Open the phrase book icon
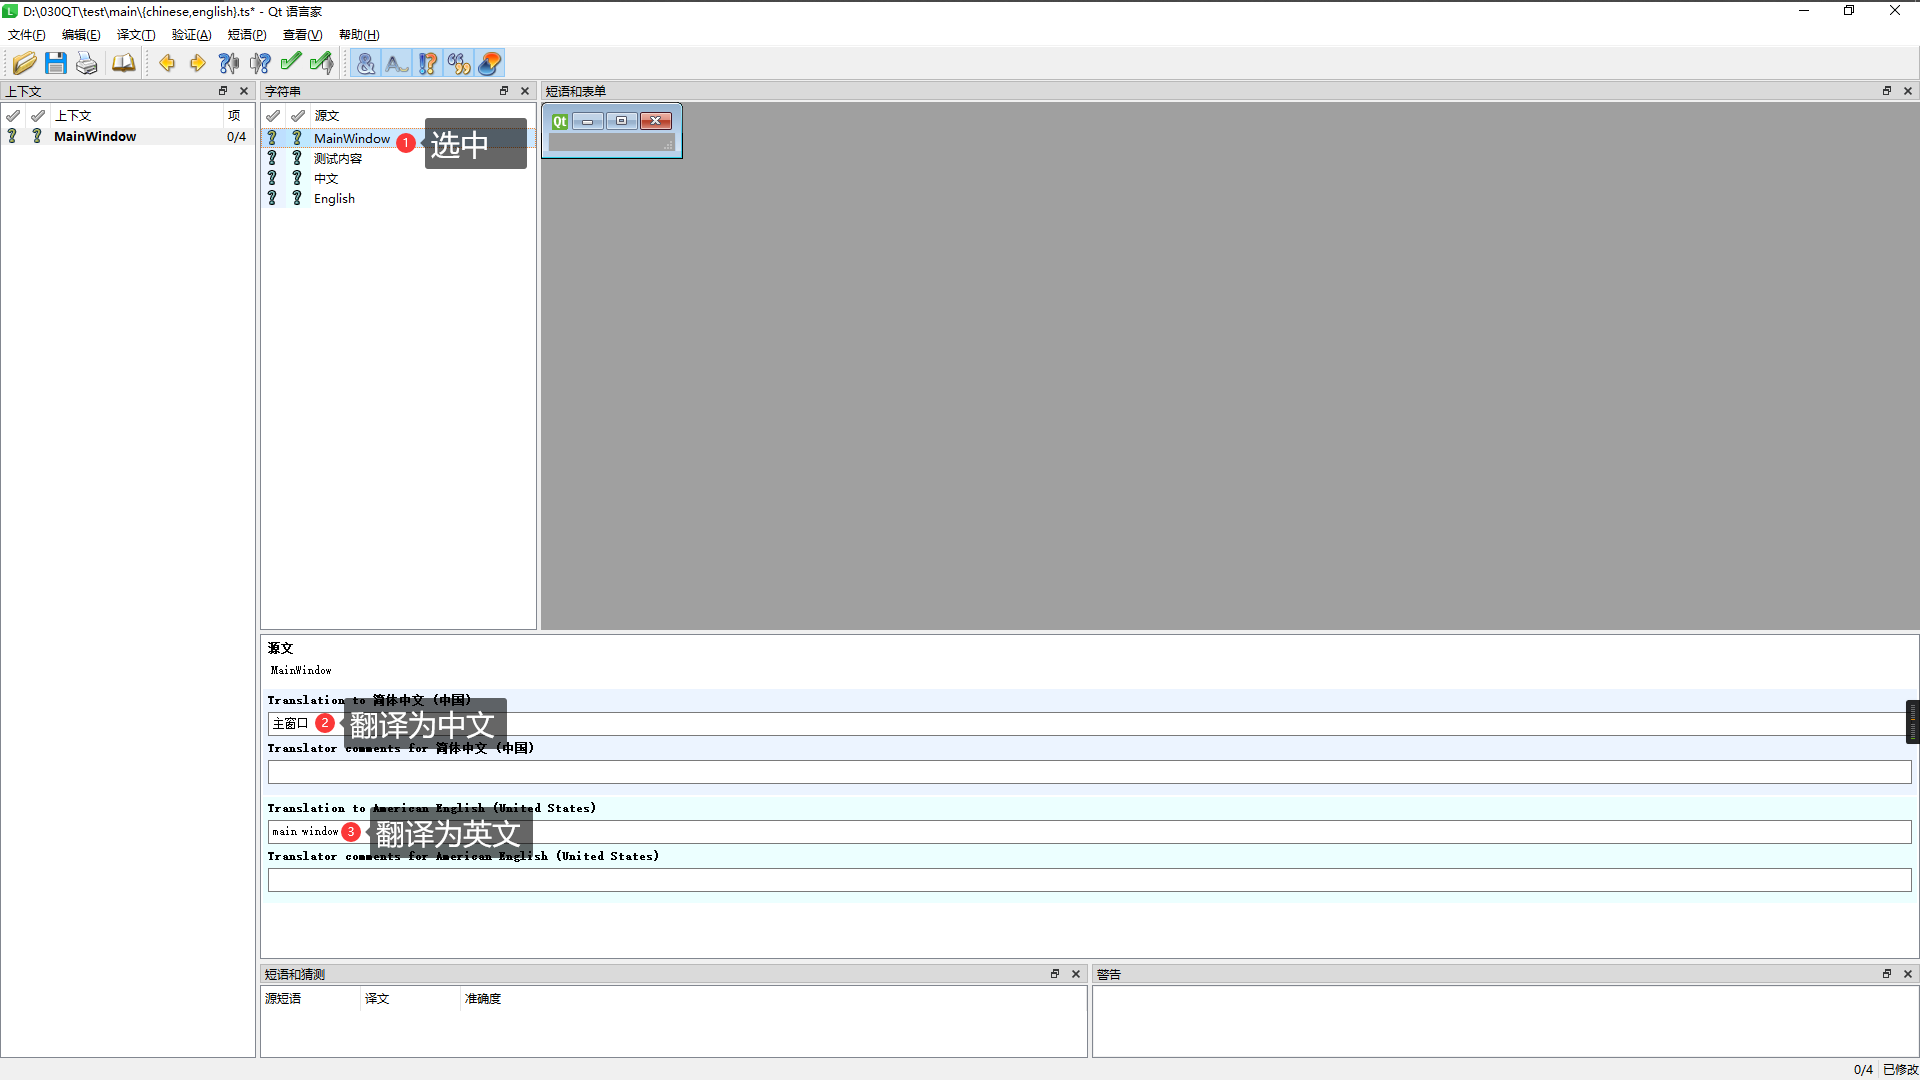The image size is (1920, 1080). [123, 64]
